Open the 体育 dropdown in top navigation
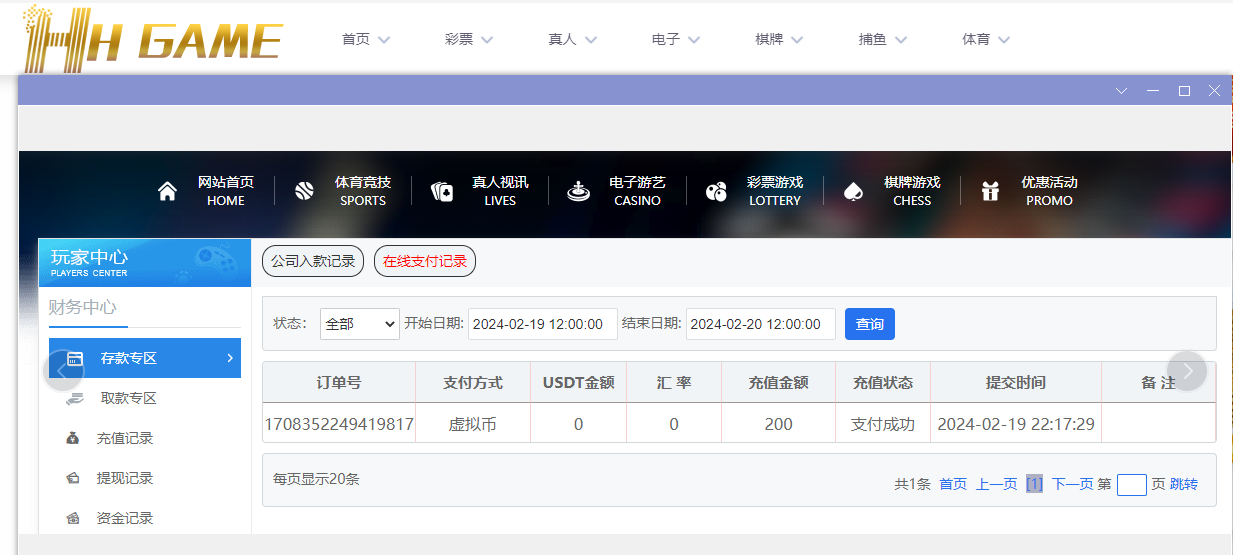 [x=986, y=40]
